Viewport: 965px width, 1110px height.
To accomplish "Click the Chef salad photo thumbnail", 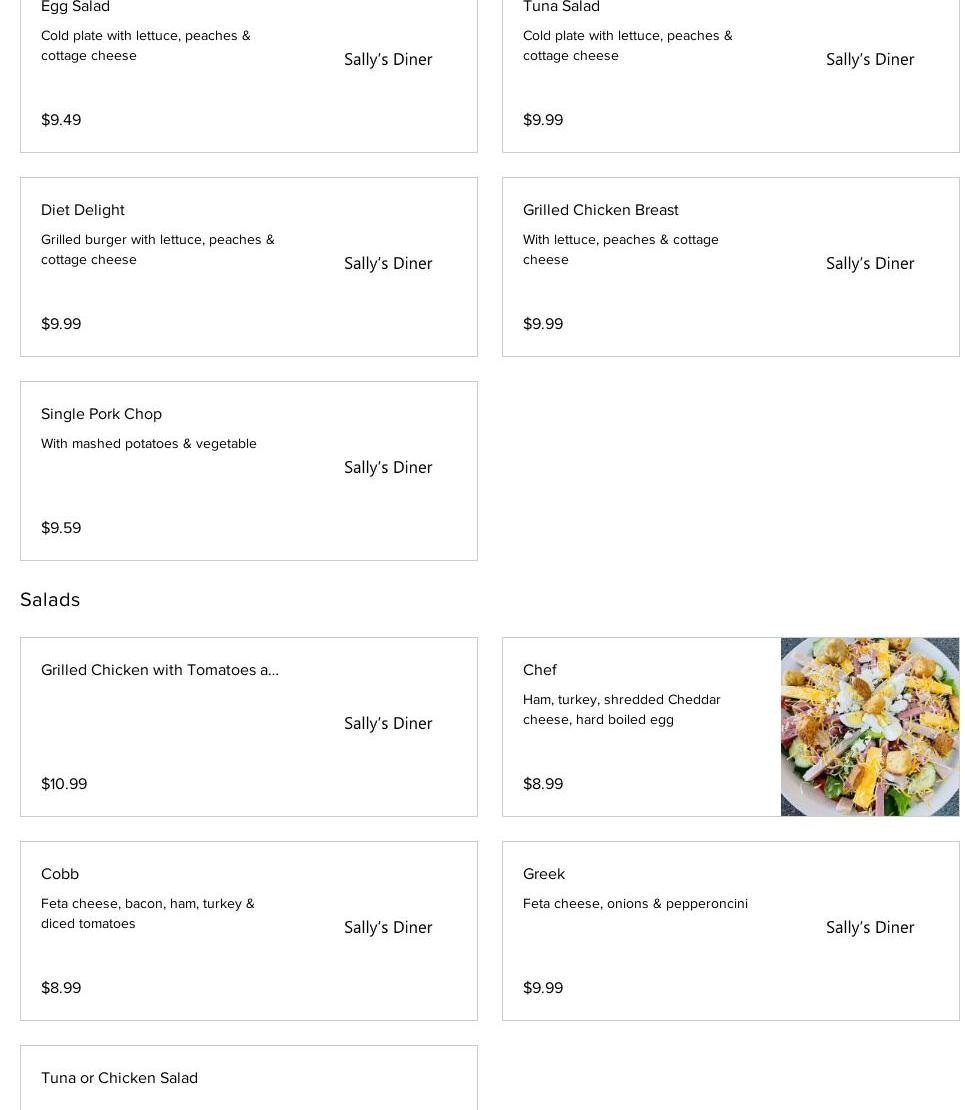I will (x=869, y=727).
